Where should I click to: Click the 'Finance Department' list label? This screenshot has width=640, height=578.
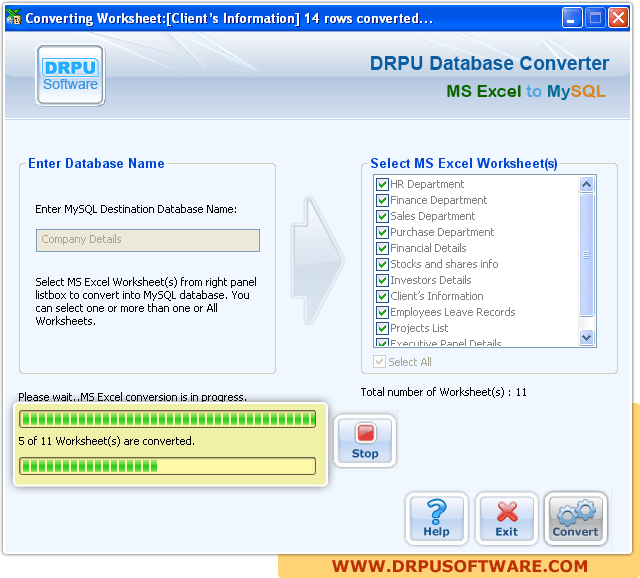click(438, 200)
